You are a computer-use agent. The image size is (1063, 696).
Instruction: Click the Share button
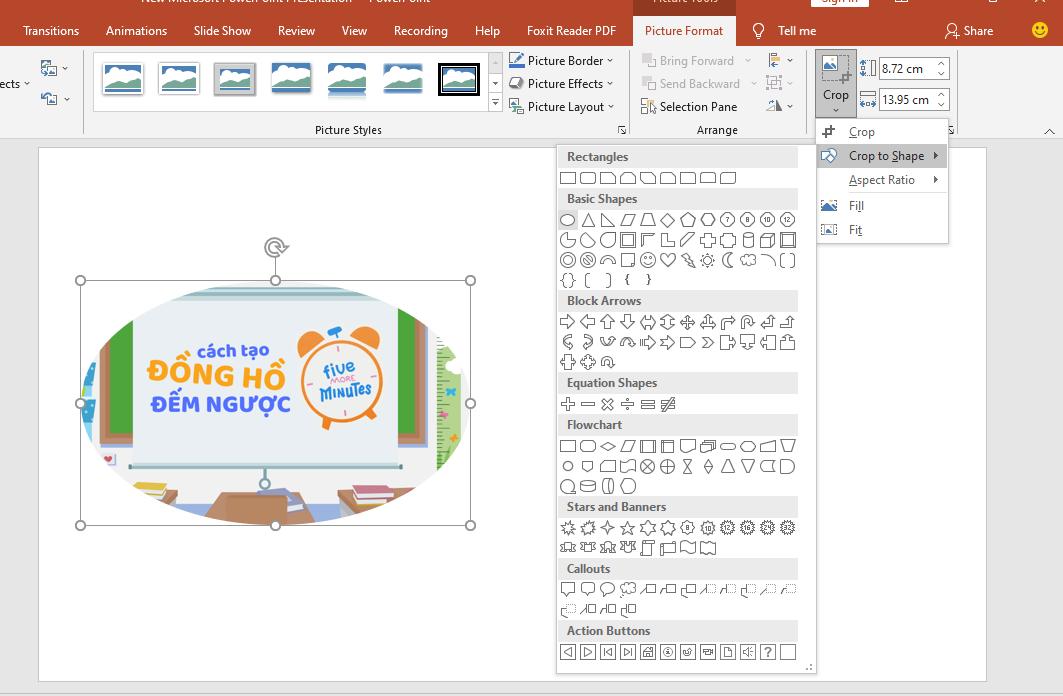[969, 31]
